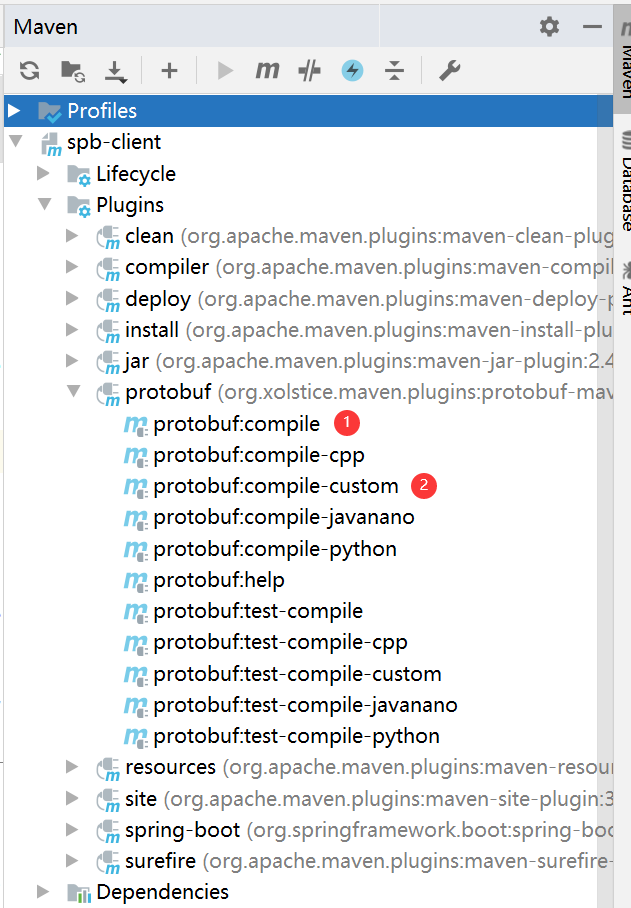Select protobuf:test-compile-python goal

pos(296,737)
